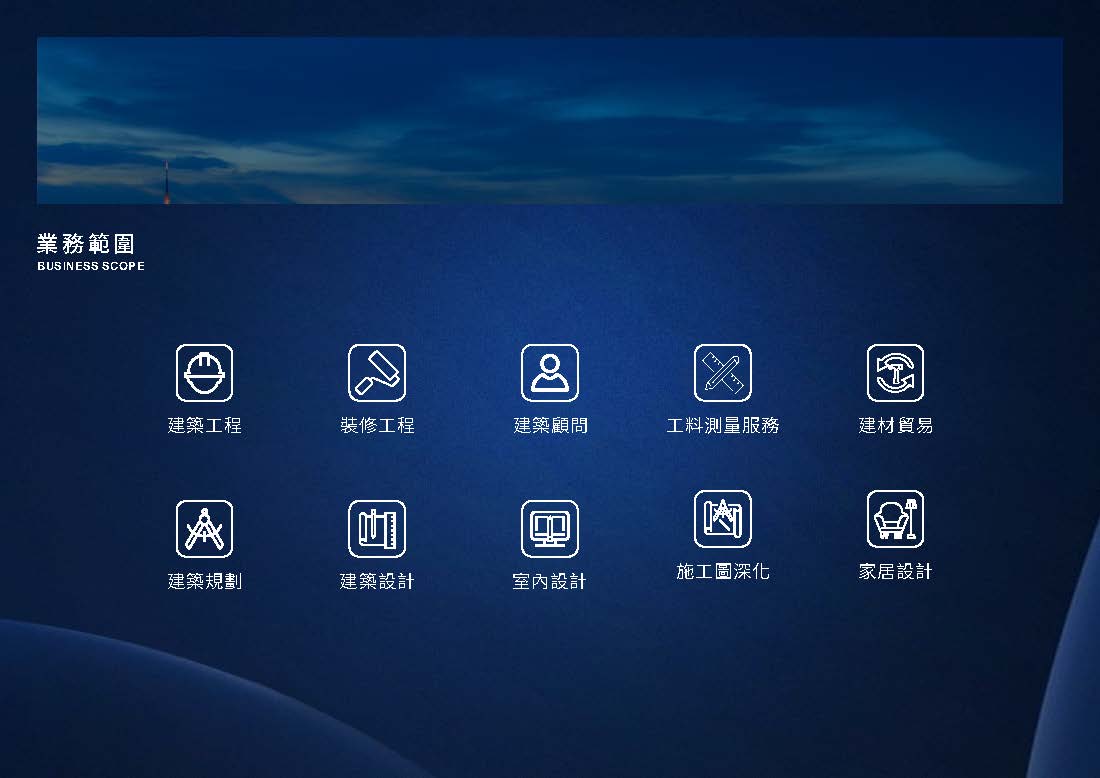The image size is (1100, 778).
Task: Select the monitor icon for 室內設計
Action: click(550, 529)
